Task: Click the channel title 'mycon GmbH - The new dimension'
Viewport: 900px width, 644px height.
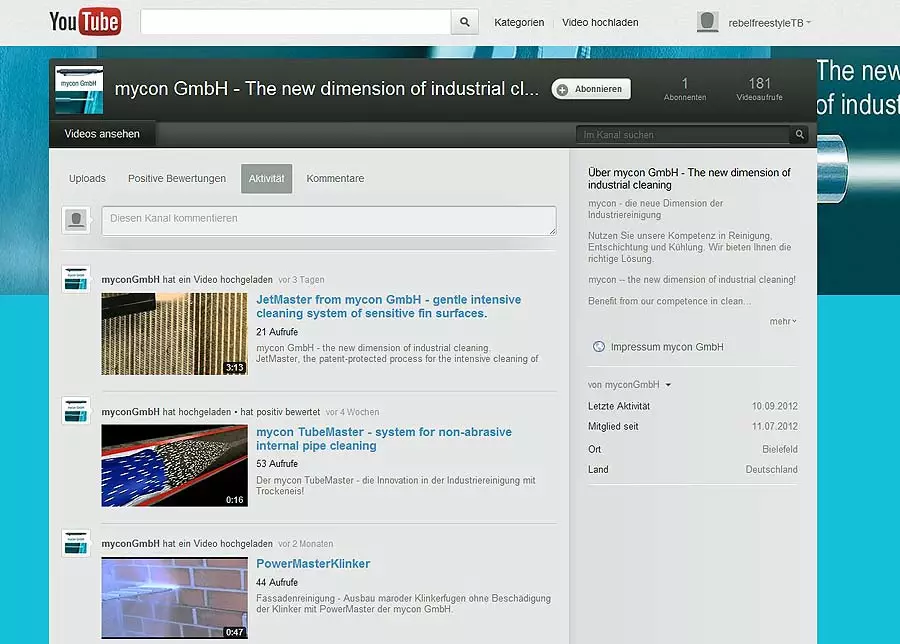Action: 327,88
